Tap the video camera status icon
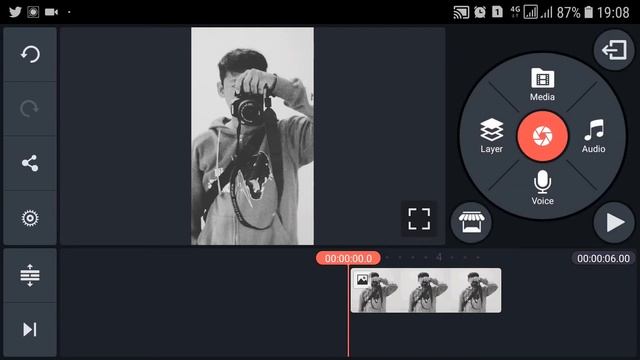The height and width of the screenshot is (360, 640). pyautogui.click(x=51, y=12)
